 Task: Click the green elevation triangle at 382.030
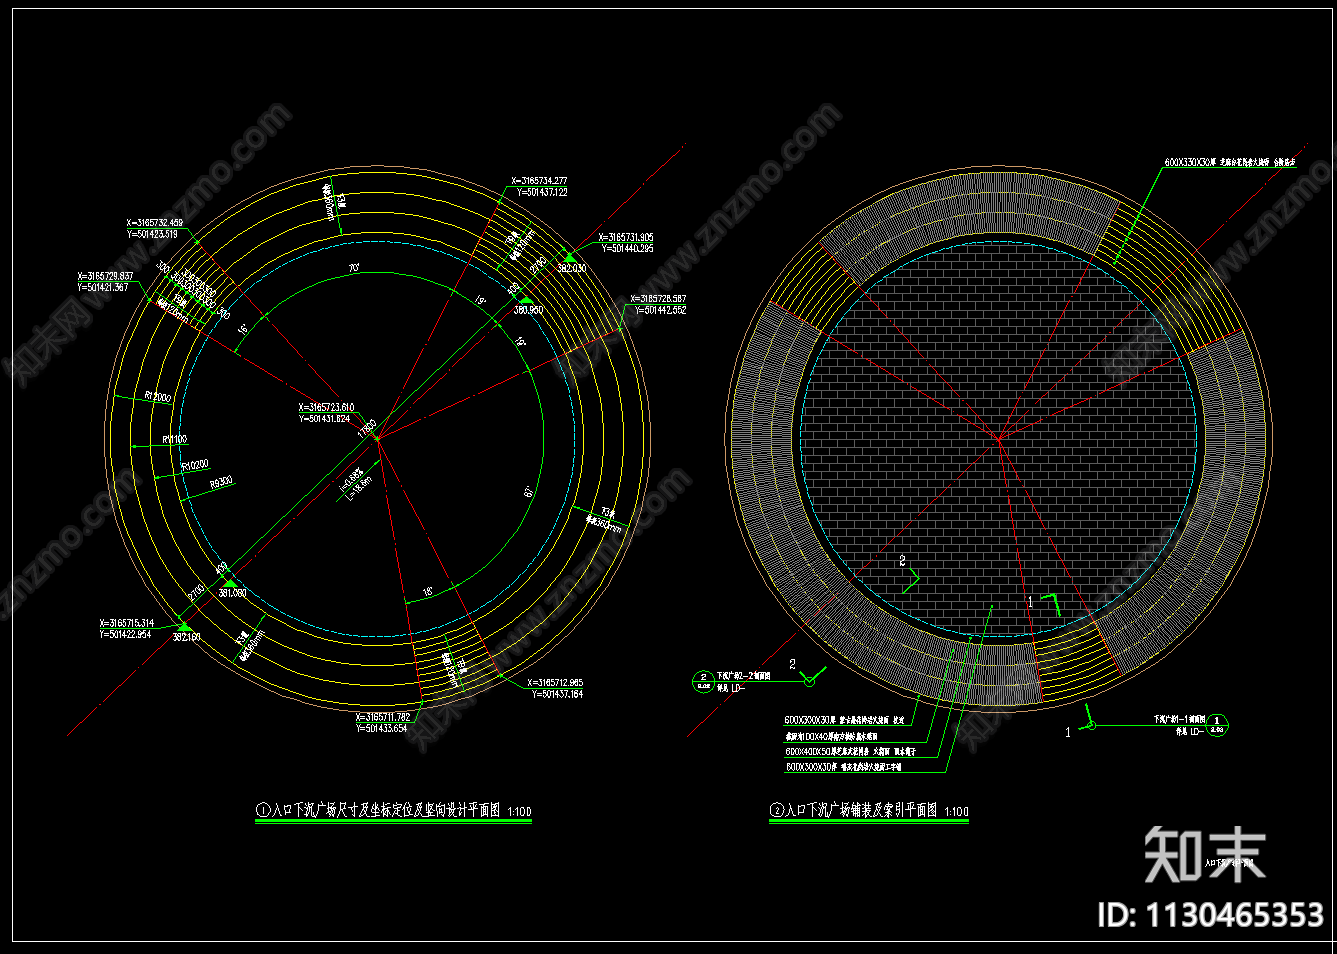pos(568,257)
